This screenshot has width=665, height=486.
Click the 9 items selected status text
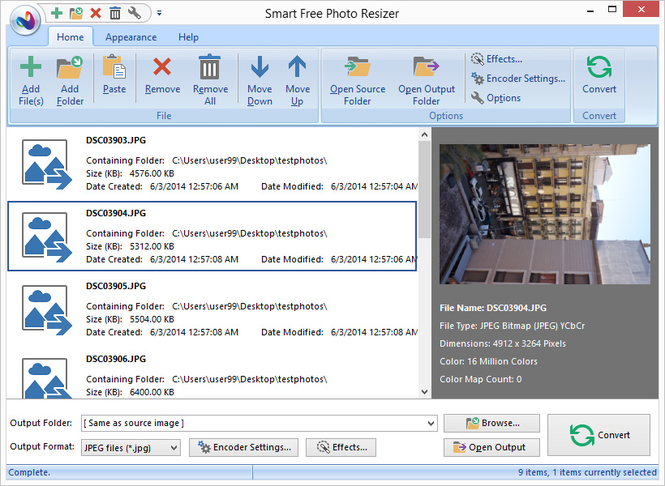click(587, 472)
